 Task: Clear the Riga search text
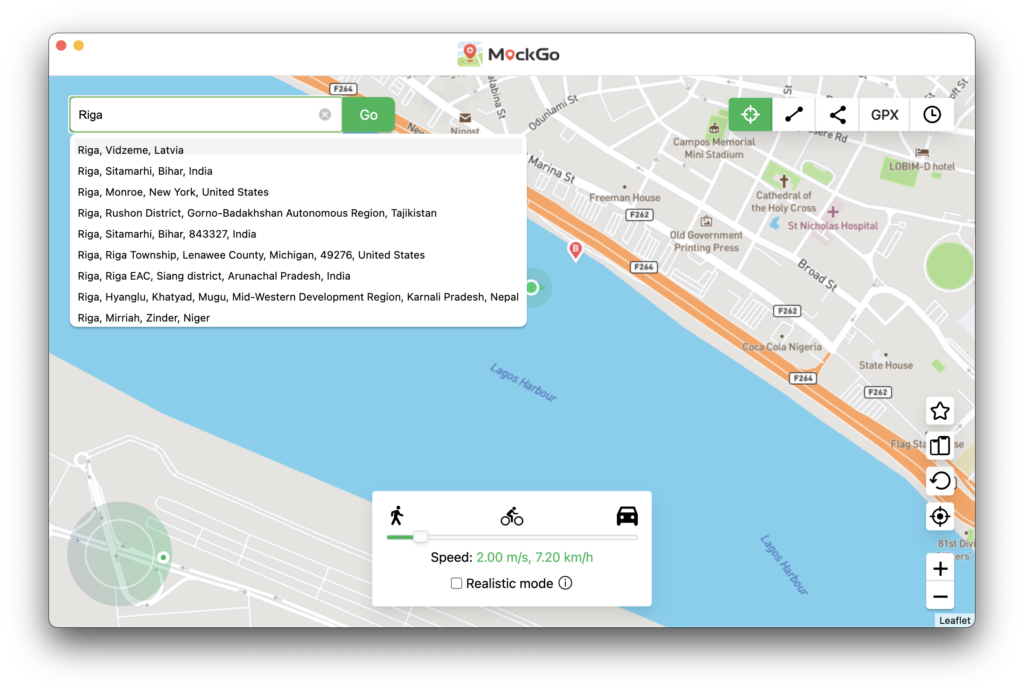click(325, 115)
